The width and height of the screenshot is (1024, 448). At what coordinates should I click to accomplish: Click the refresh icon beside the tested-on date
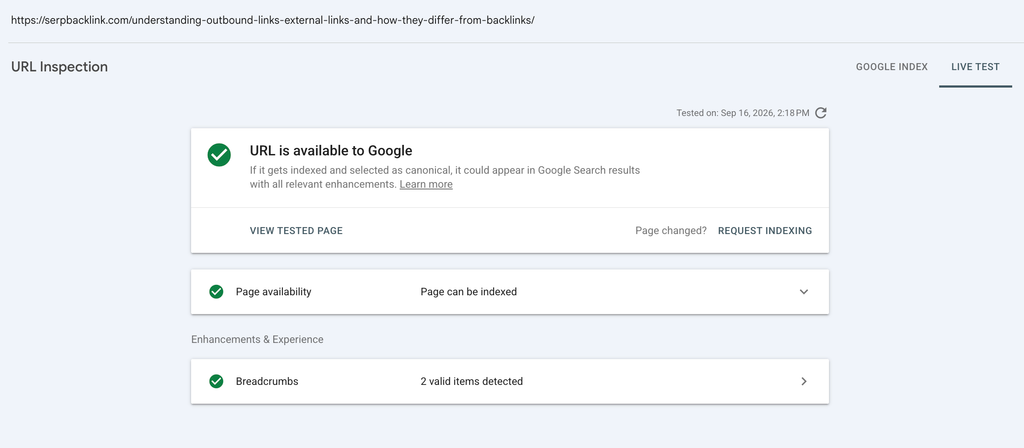[x=821, y=113]
